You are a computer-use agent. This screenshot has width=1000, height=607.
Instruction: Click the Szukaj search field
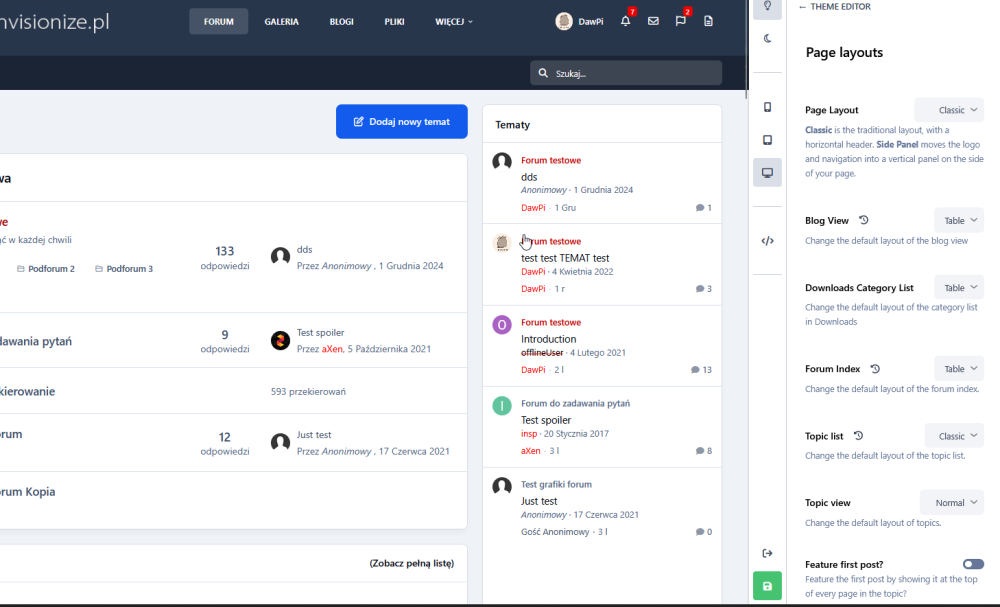[632, 73]
